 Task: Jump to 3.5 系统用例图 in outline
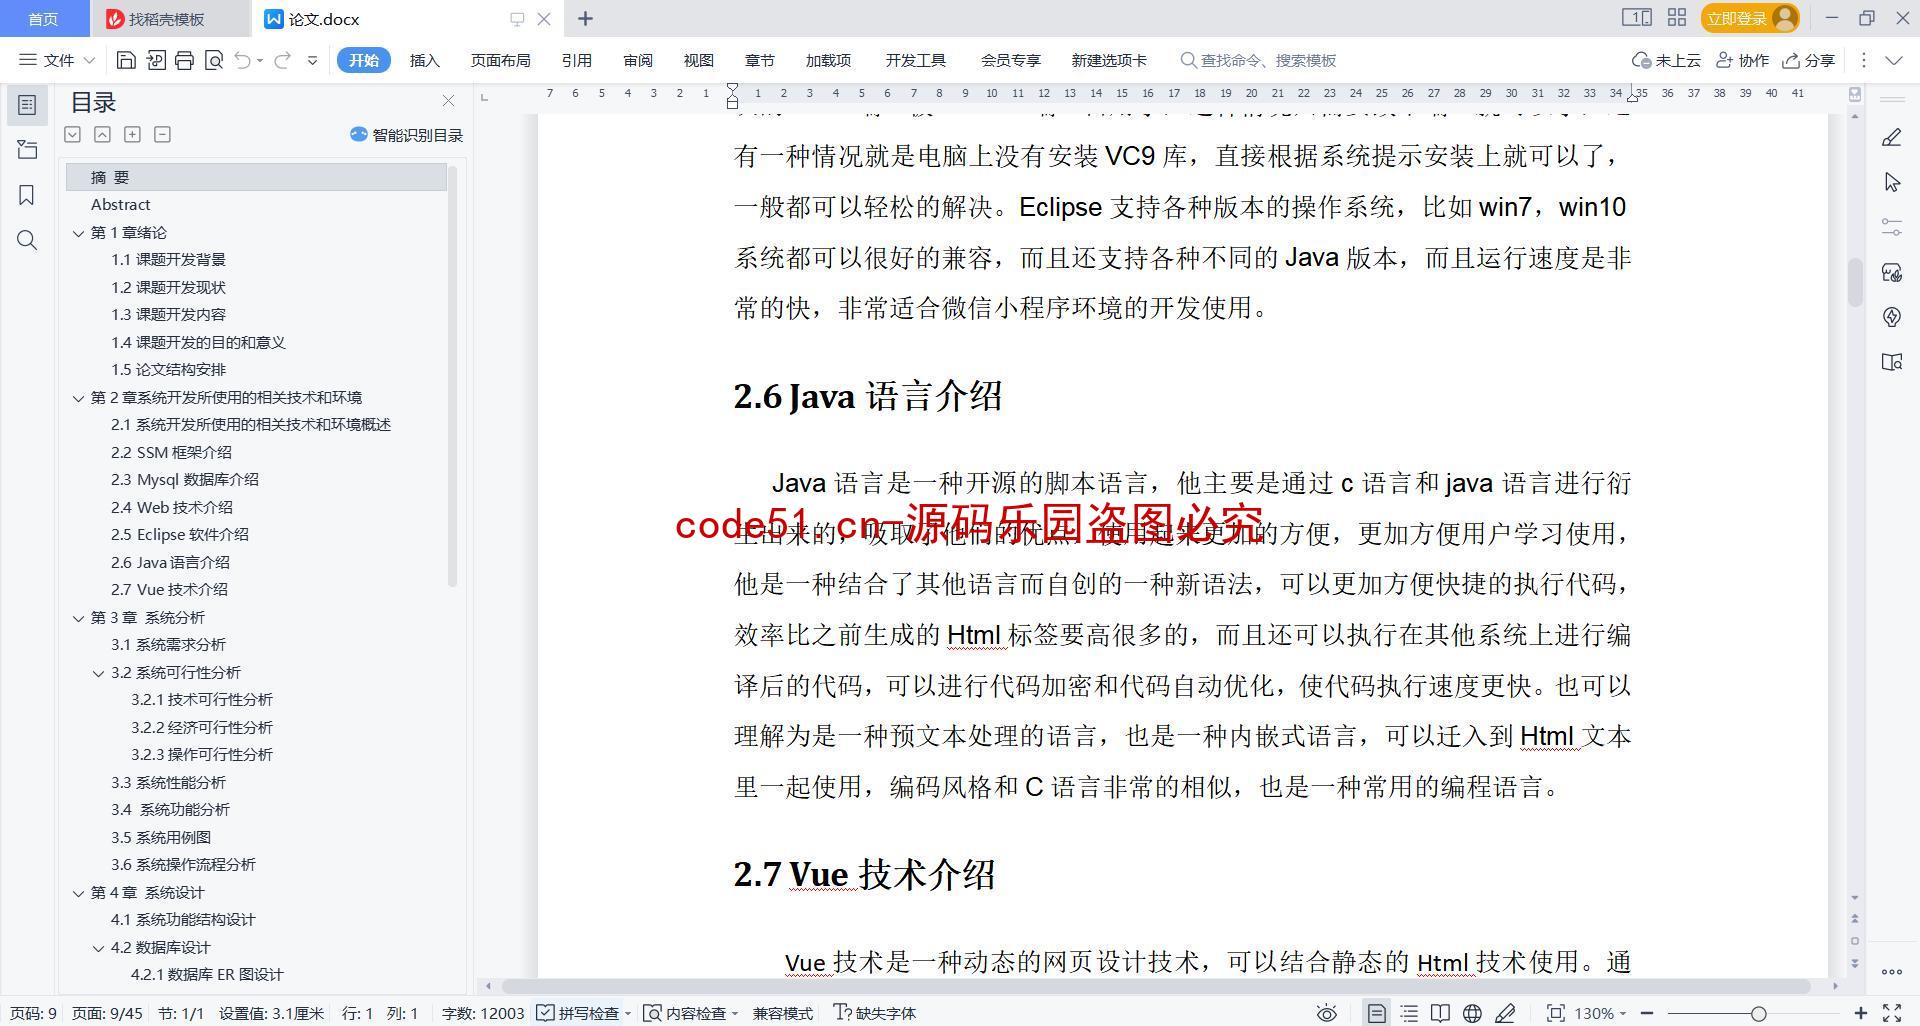point(160,837)
